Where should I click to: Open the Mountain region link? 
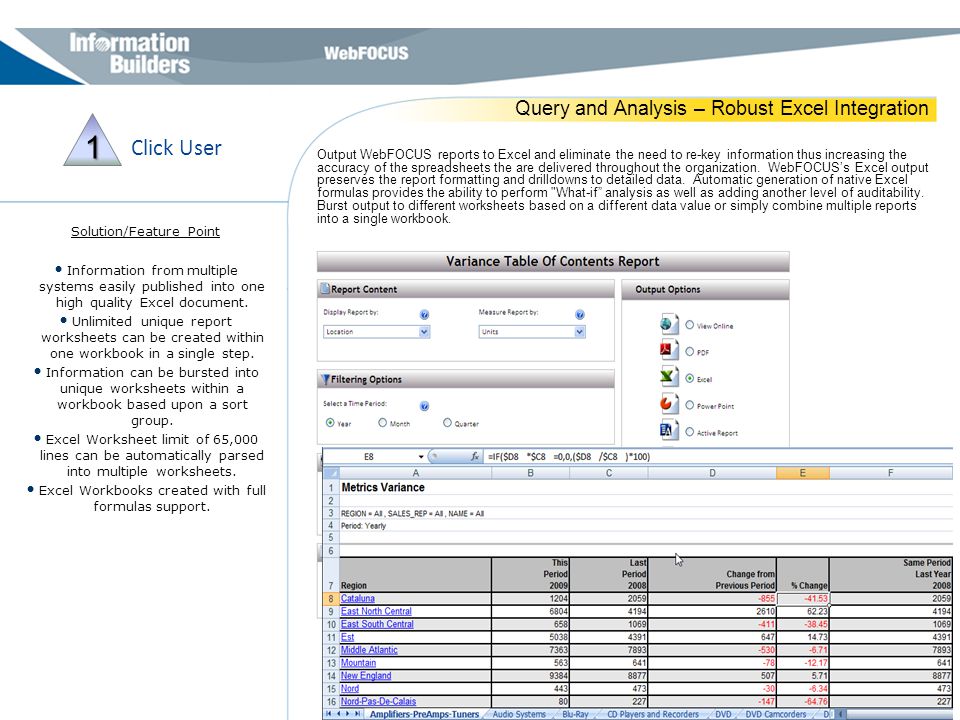(x=358, y=662)
